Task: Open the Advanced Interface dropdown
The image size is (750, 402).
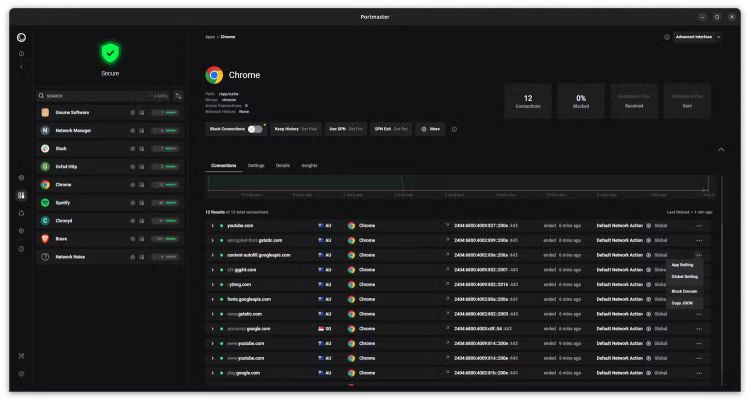Action: coord(697,37)
